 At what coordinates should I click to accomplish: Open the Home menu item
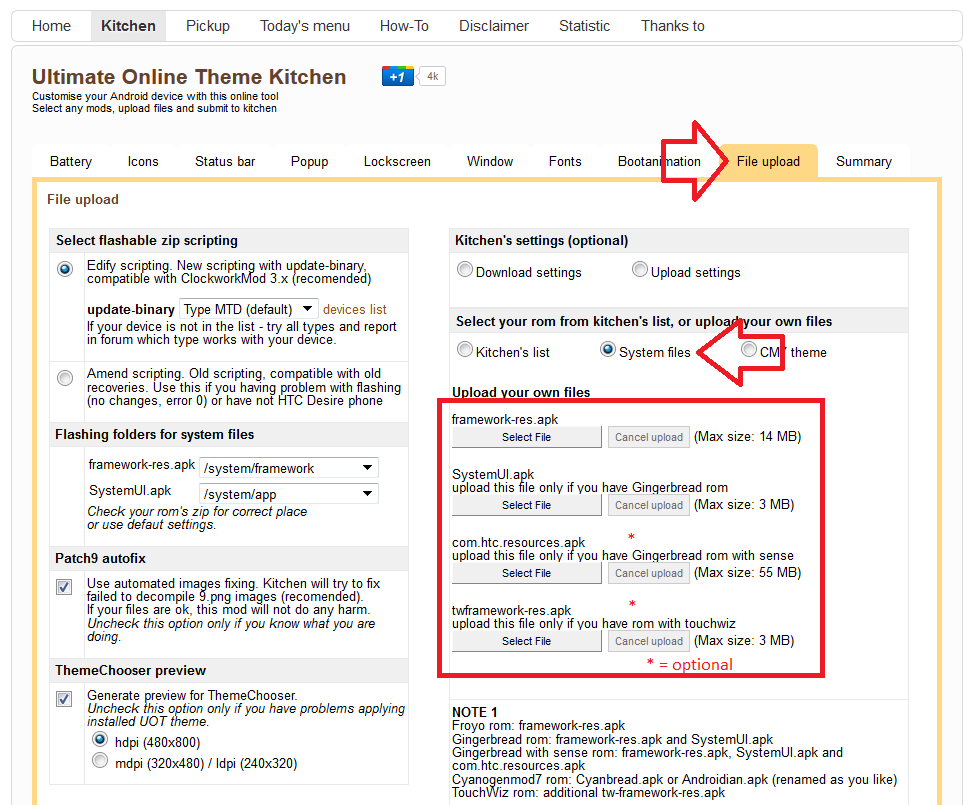tap(52, 26)
